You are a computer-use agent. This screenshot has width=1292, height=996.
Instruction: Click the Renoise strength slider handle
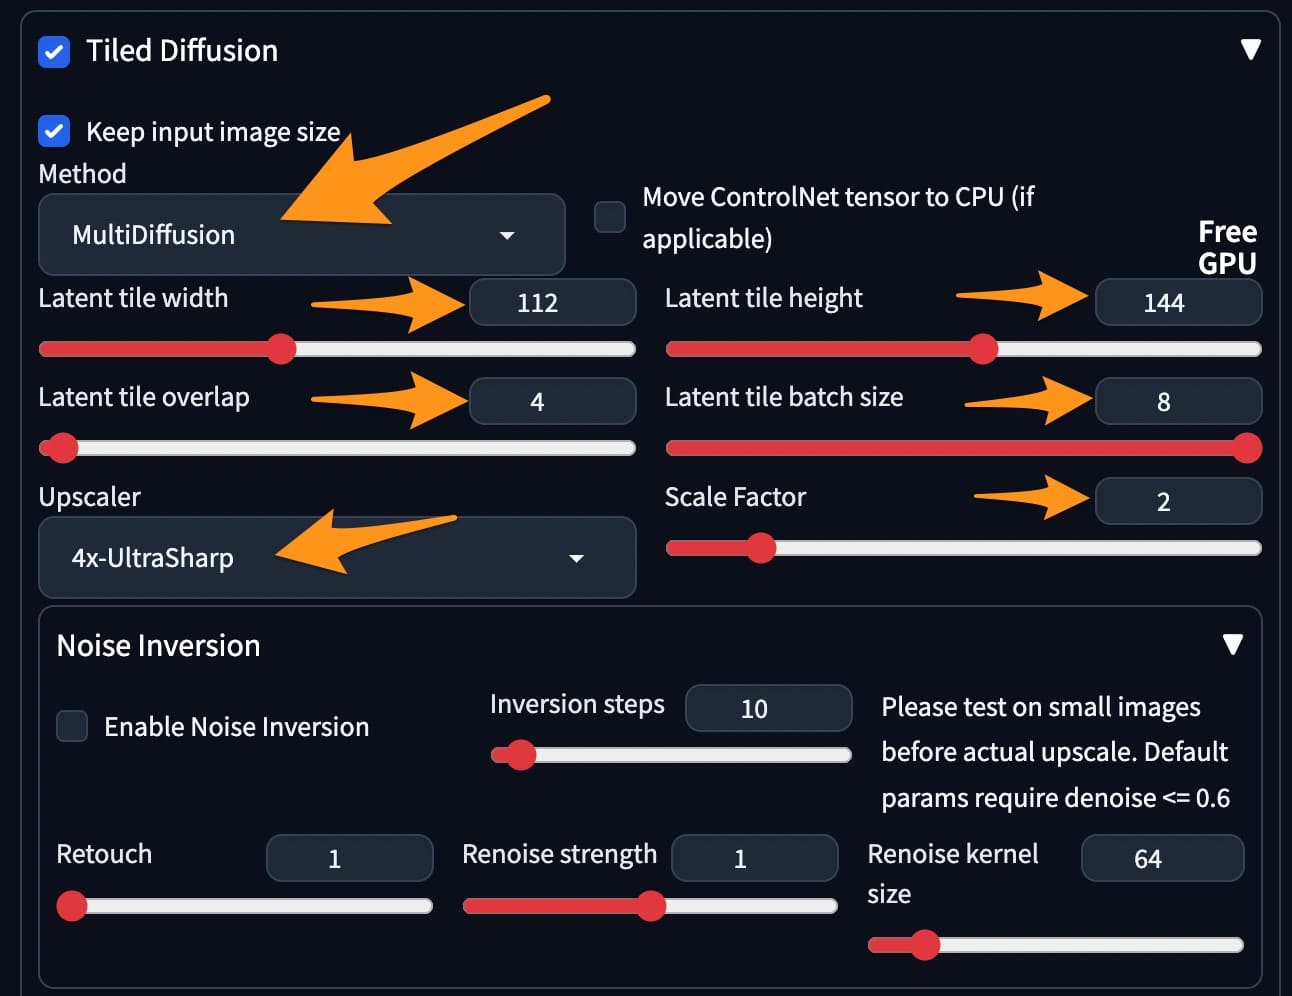(x=651, y=906)
